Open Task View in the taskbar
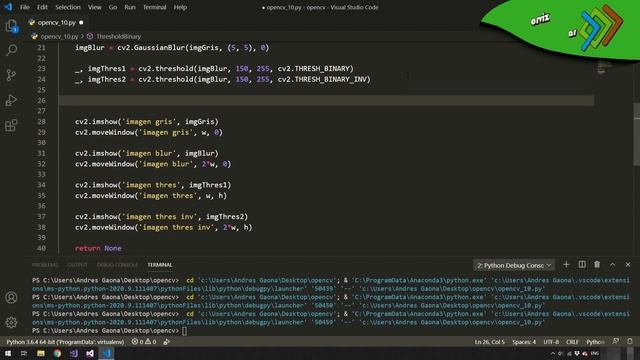 point(24,353)
